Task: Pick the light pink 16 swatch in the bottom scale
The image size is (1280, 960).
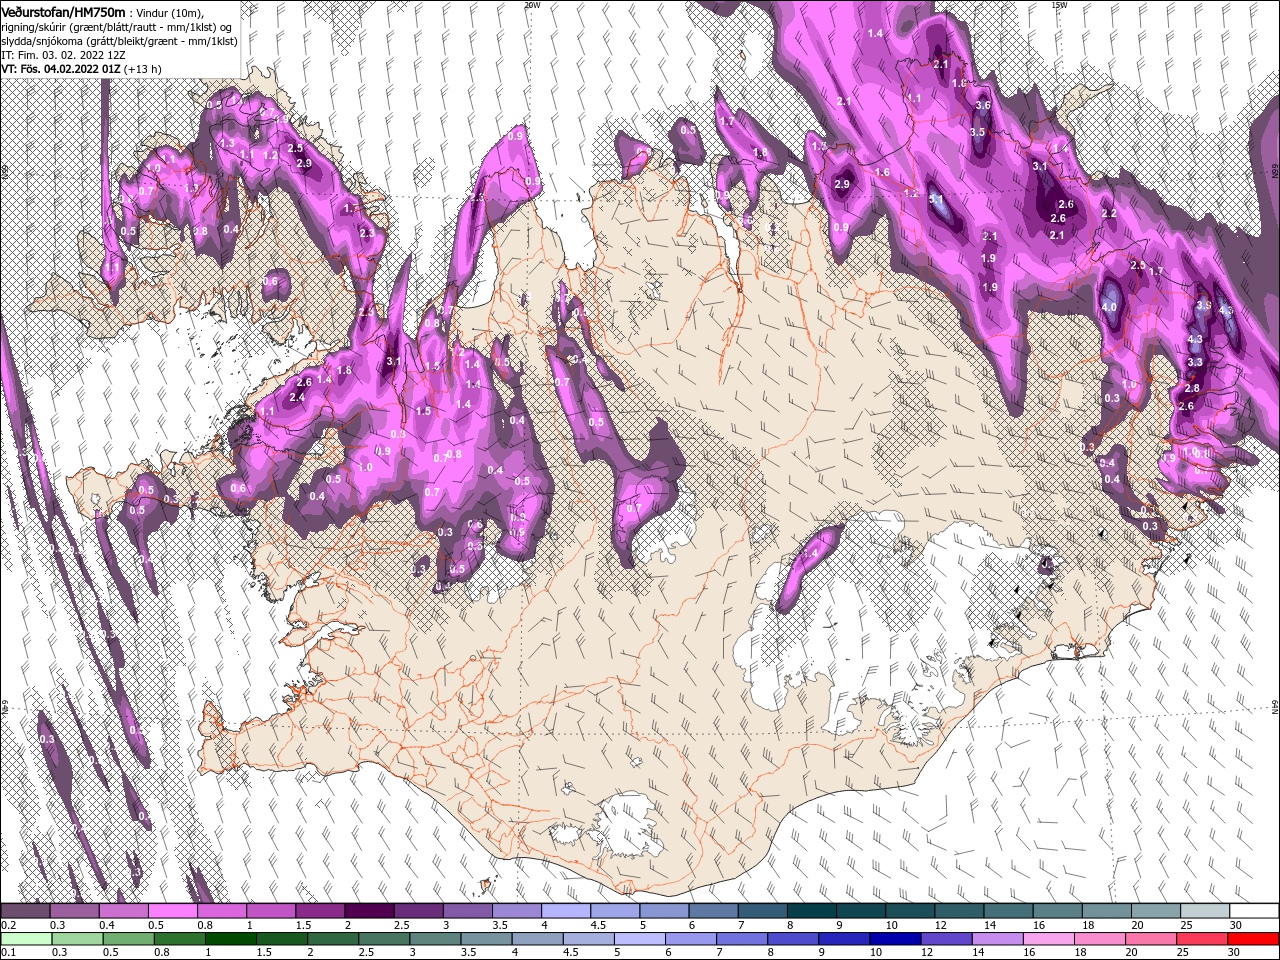Action: click(x=1048, y=939)
